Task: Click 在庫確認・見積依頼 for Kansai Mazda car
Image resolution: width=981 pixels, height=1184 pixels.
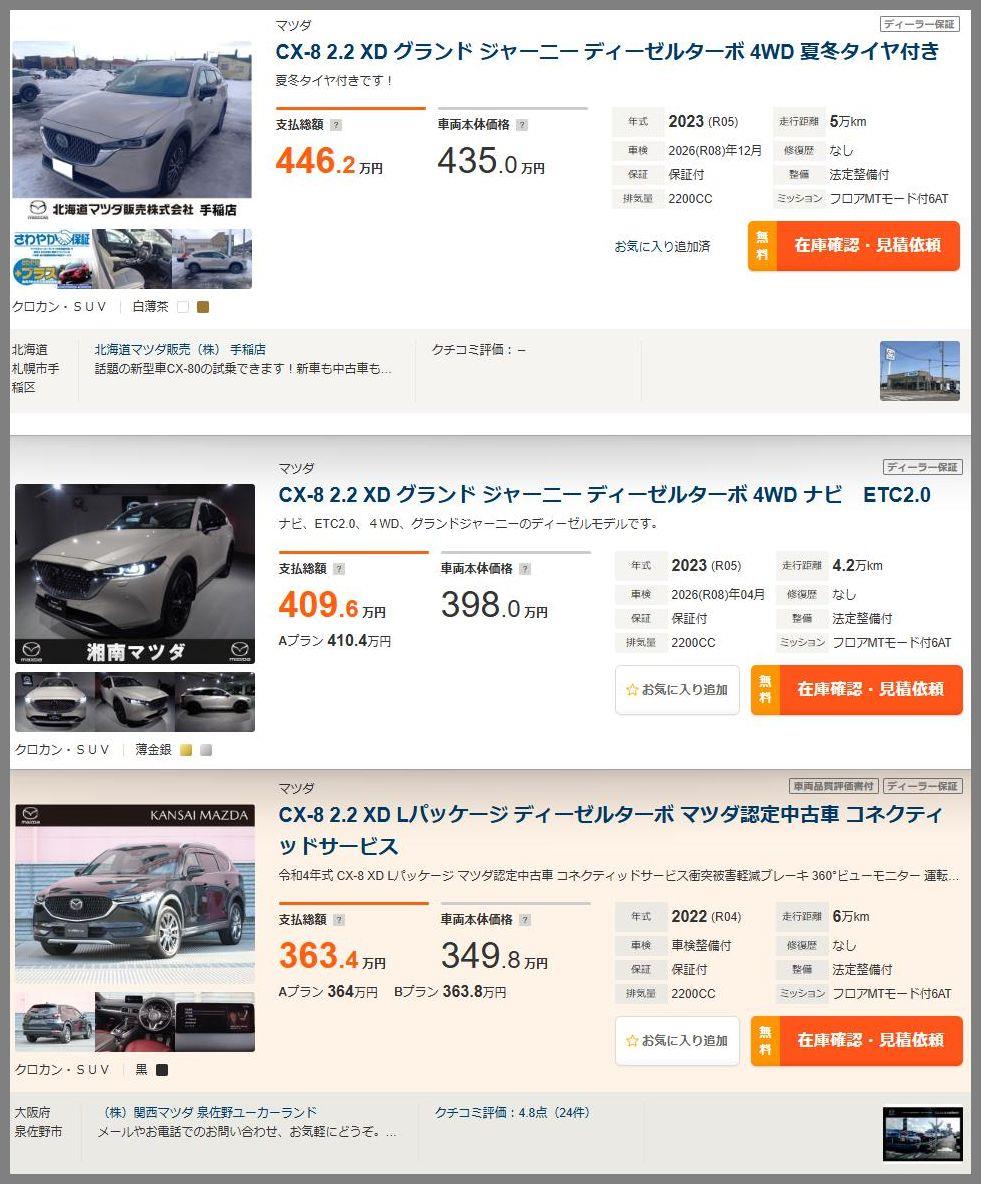Action: pos(857,1041)
